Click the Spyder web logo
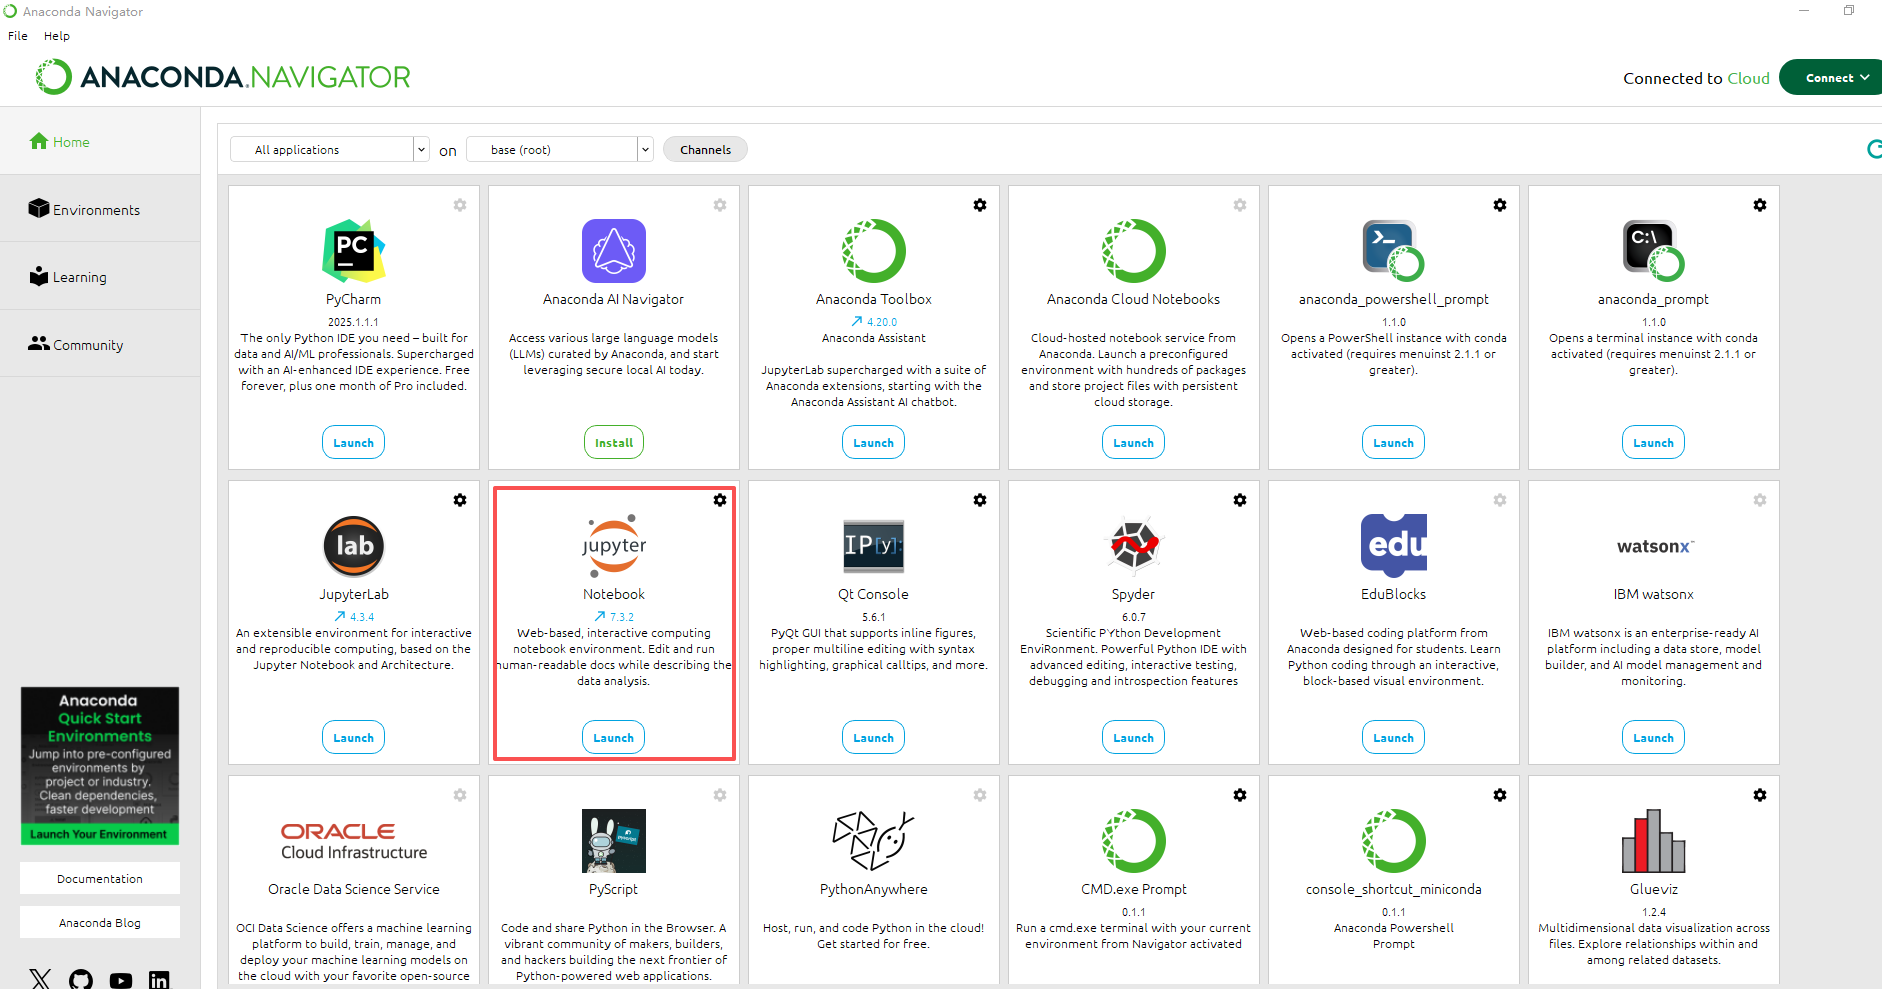 coord(1134,546)
